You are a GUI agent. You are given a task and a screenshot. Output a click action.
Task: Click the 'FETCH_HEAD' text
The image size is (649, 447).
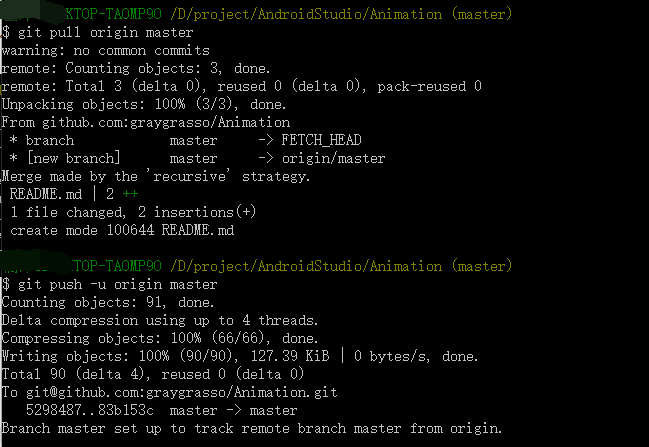(321, 140)
